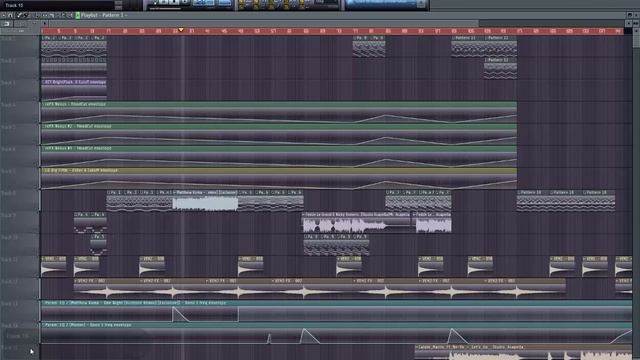Select the FX Nexus MixedCut envelope on Track 4
Image resolution: width=640 pixels, height=360 pixels.
(279, 112)
